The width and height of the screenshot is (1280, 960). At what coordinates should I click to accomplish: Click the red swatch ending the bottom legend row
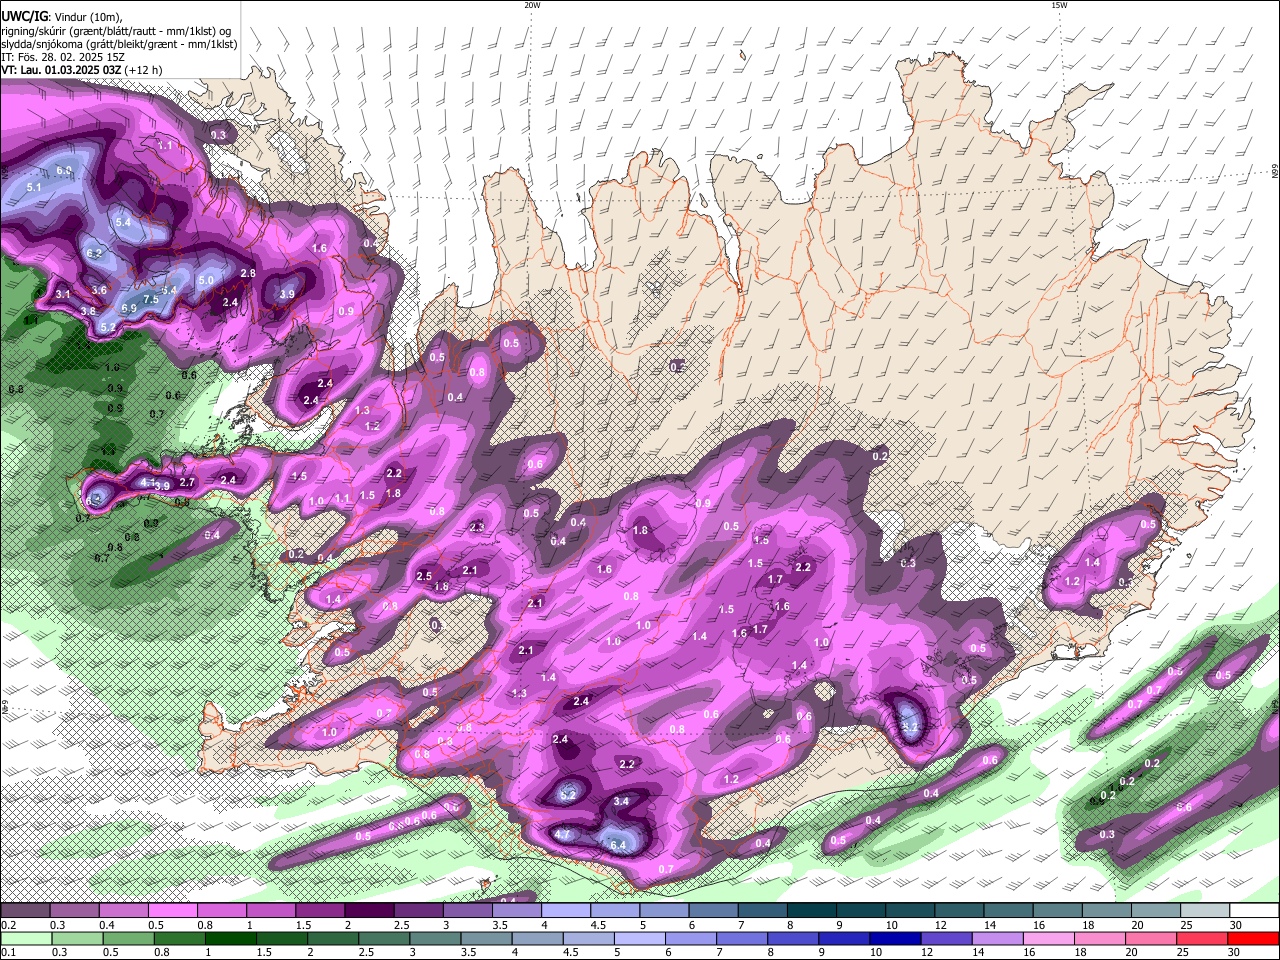[1253, 939]
